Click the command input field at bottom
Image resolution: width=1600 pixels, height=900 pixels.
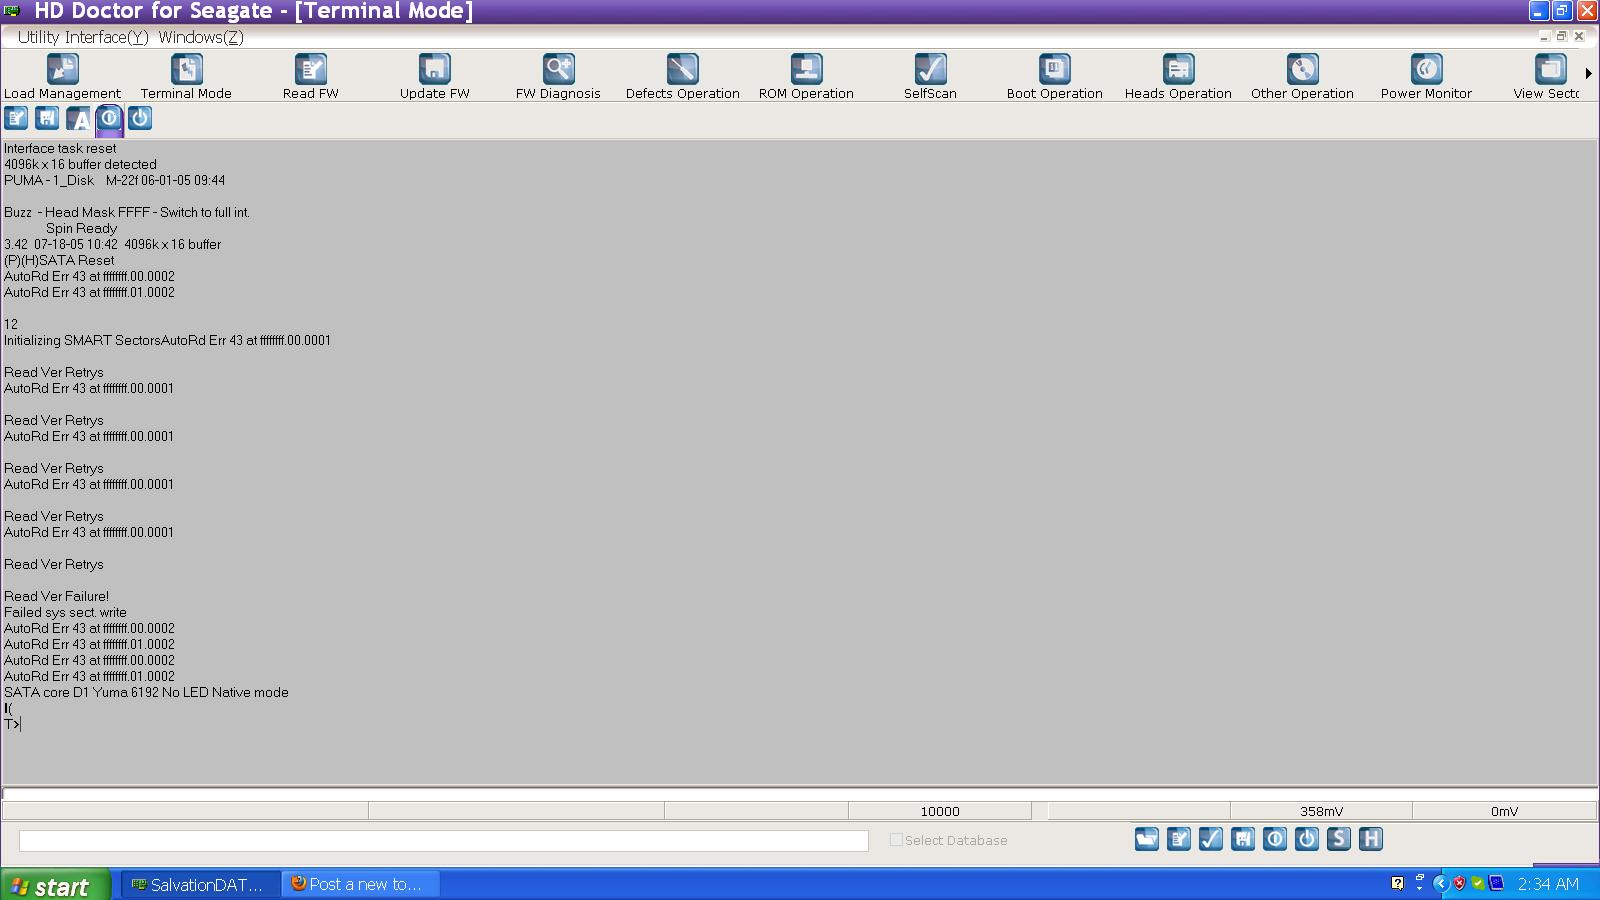(443, 841)
